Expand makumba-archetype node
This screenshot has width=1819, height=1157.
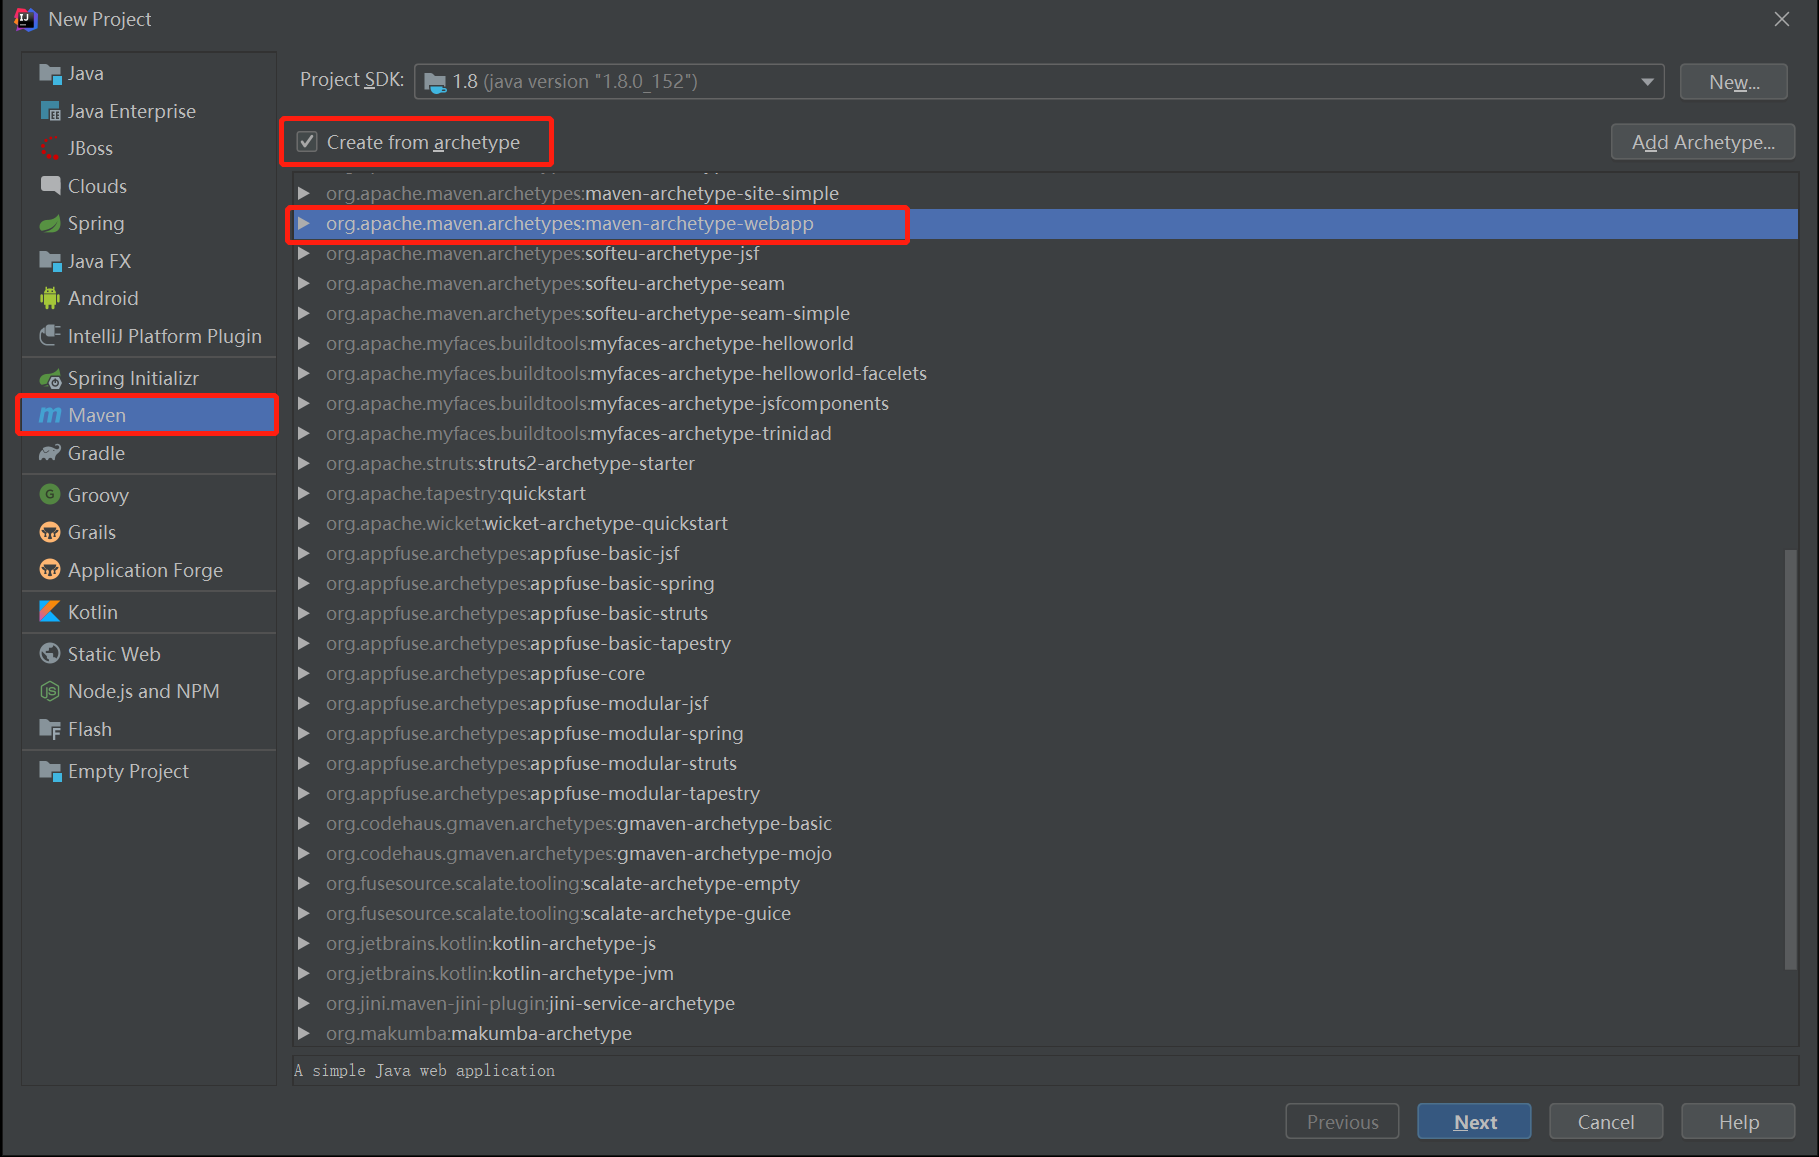click(304, 1033)
